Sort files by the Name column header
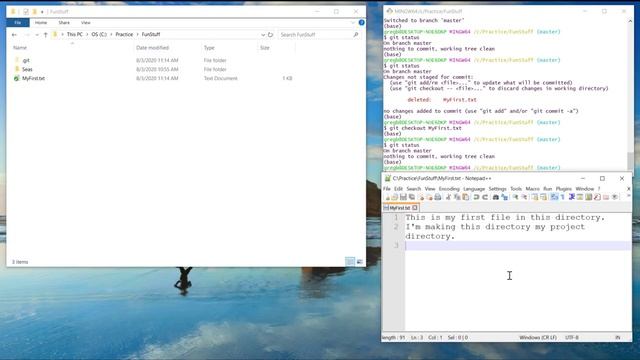Screen dimensions: 640x360 20,48
